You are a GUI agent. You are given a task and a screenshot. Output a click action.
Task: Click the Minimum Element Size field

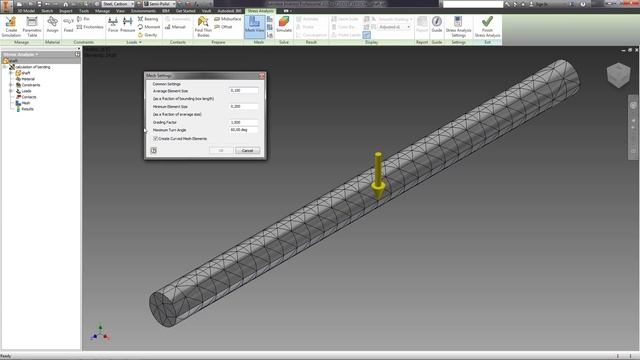pyautogui.click(x=243, y=107)
